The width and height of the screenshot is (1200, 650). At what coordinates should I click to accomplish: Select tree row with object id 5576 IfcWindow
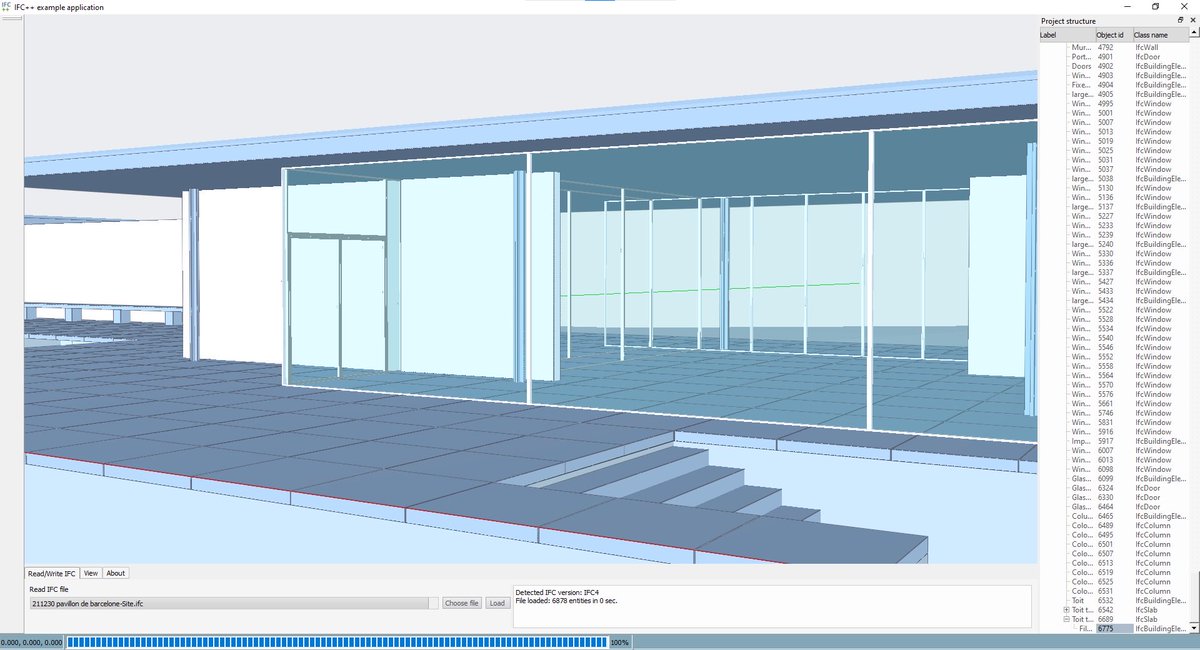coord(1114,394)
